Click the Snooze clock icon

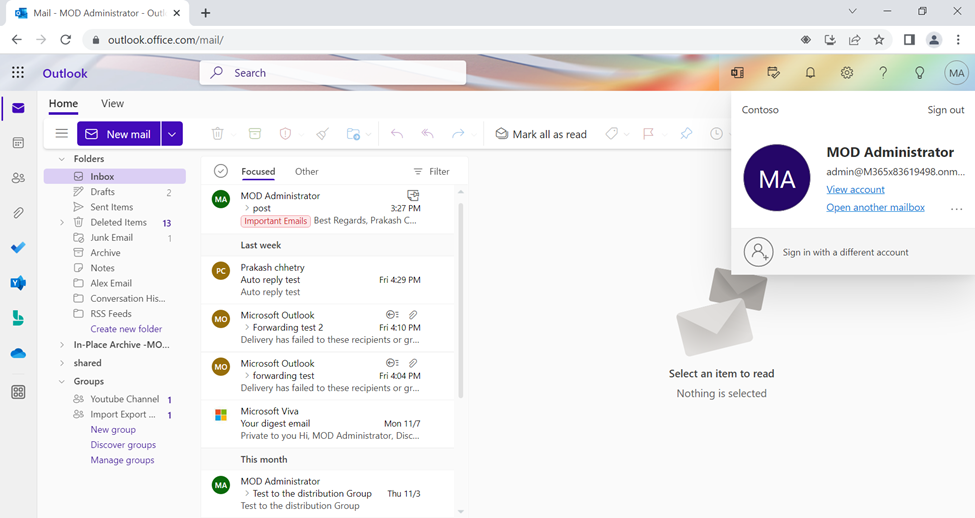pos(716,134)
